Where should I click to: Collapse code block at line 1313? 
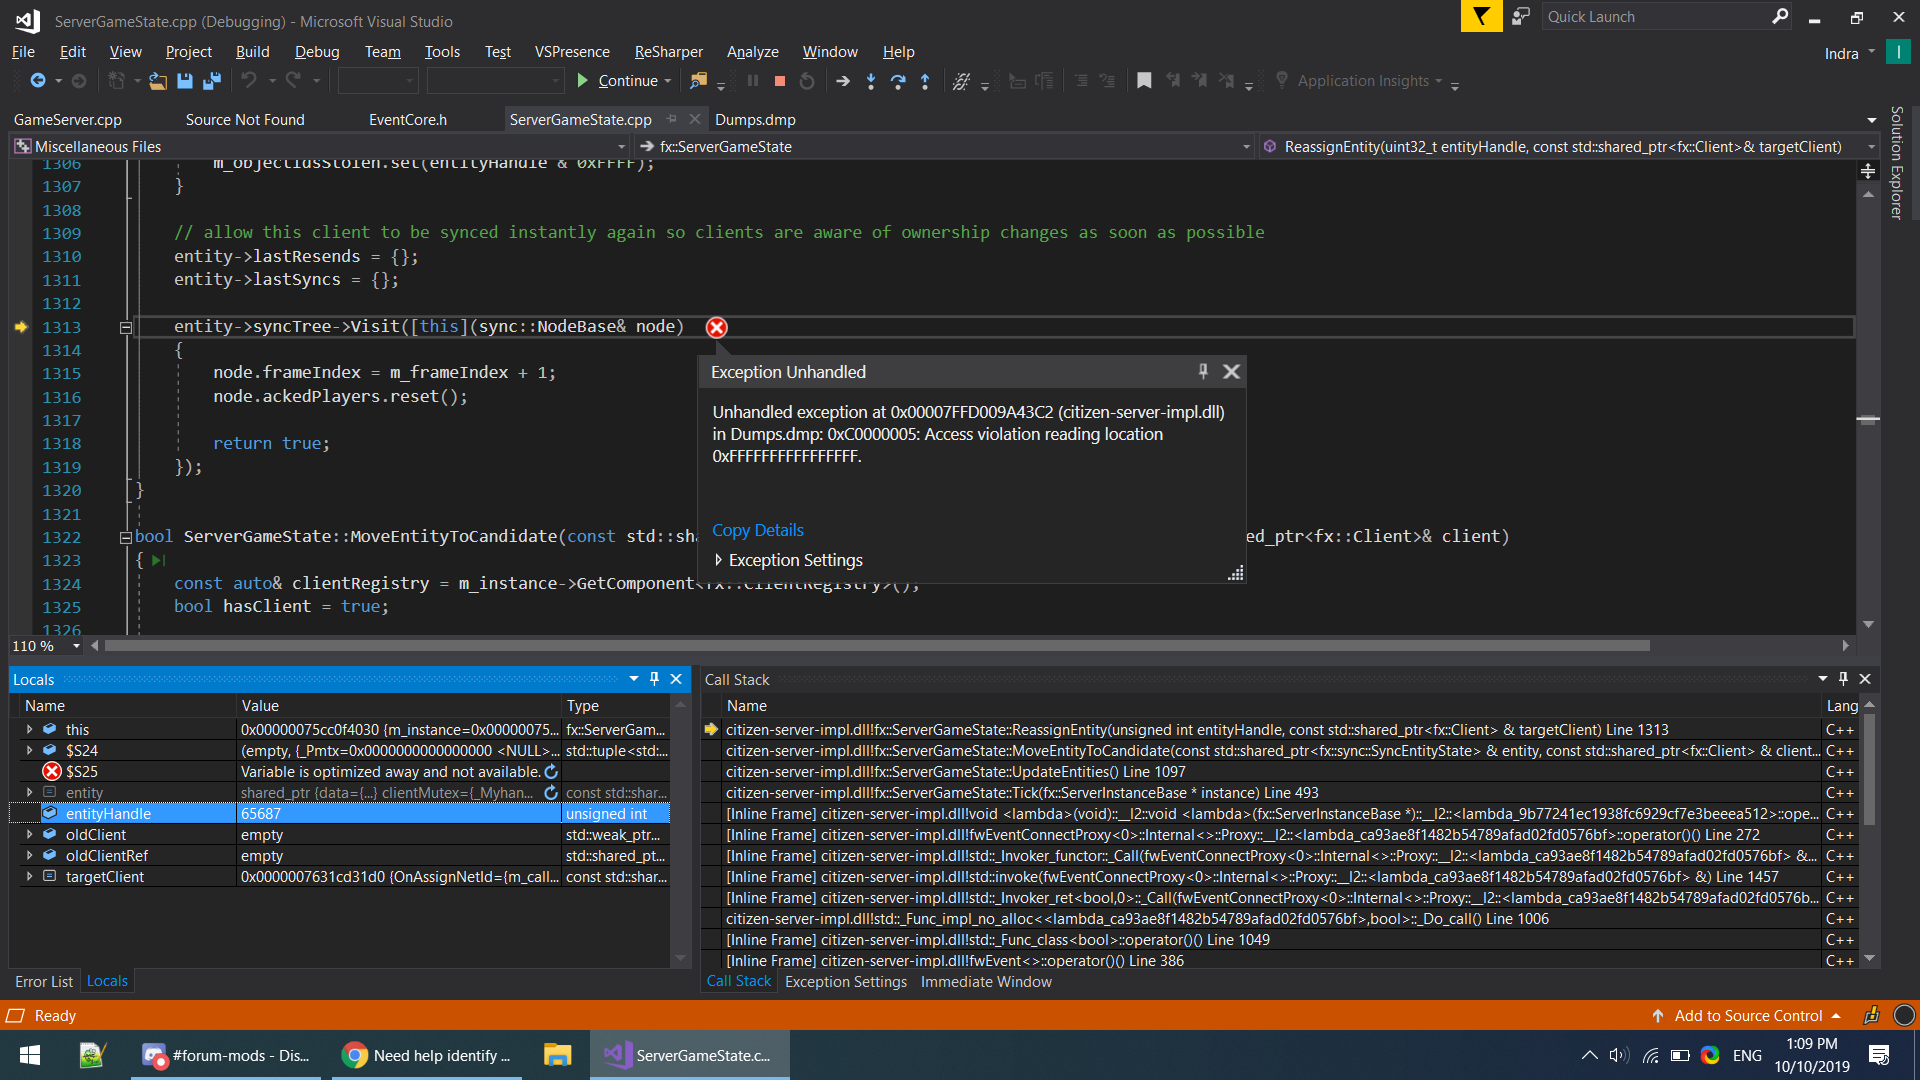pyautogui.click(x=126, y=327)
